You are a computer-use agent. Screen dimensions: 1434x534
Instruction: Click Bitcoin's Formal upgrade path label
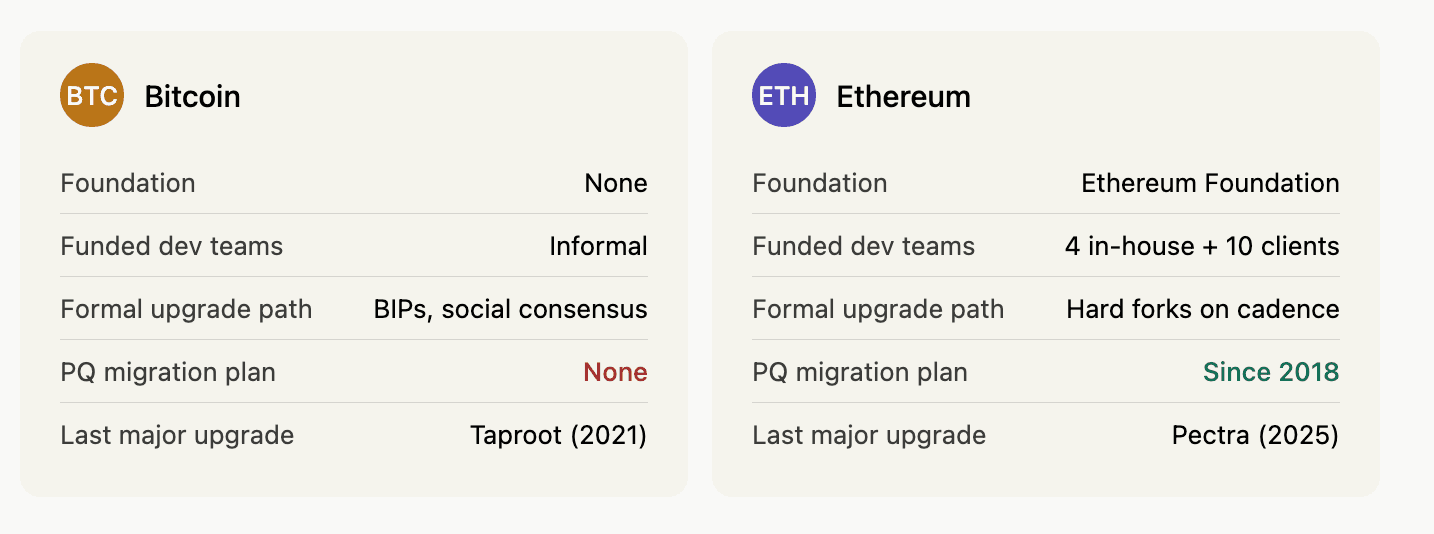[x=186, y=309]
